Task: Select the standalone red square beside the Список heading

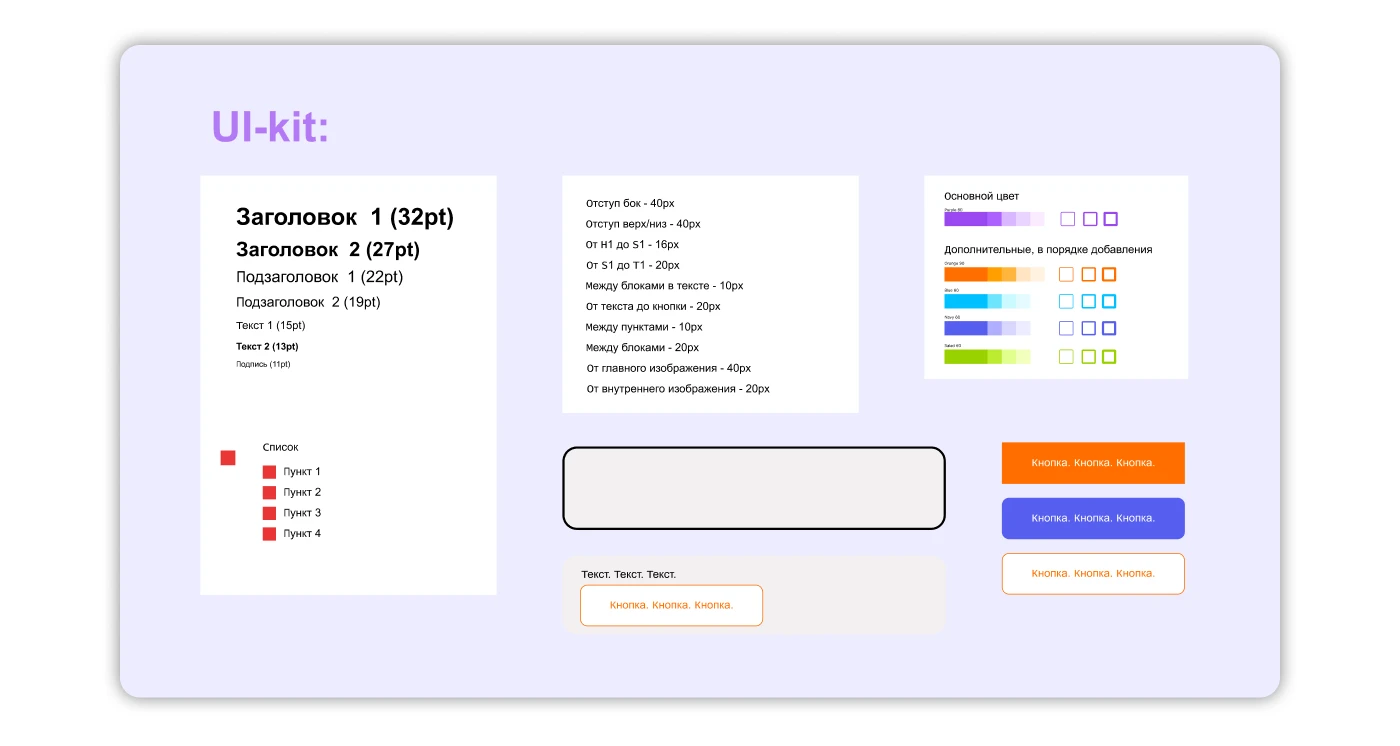Action: point(228,458)
